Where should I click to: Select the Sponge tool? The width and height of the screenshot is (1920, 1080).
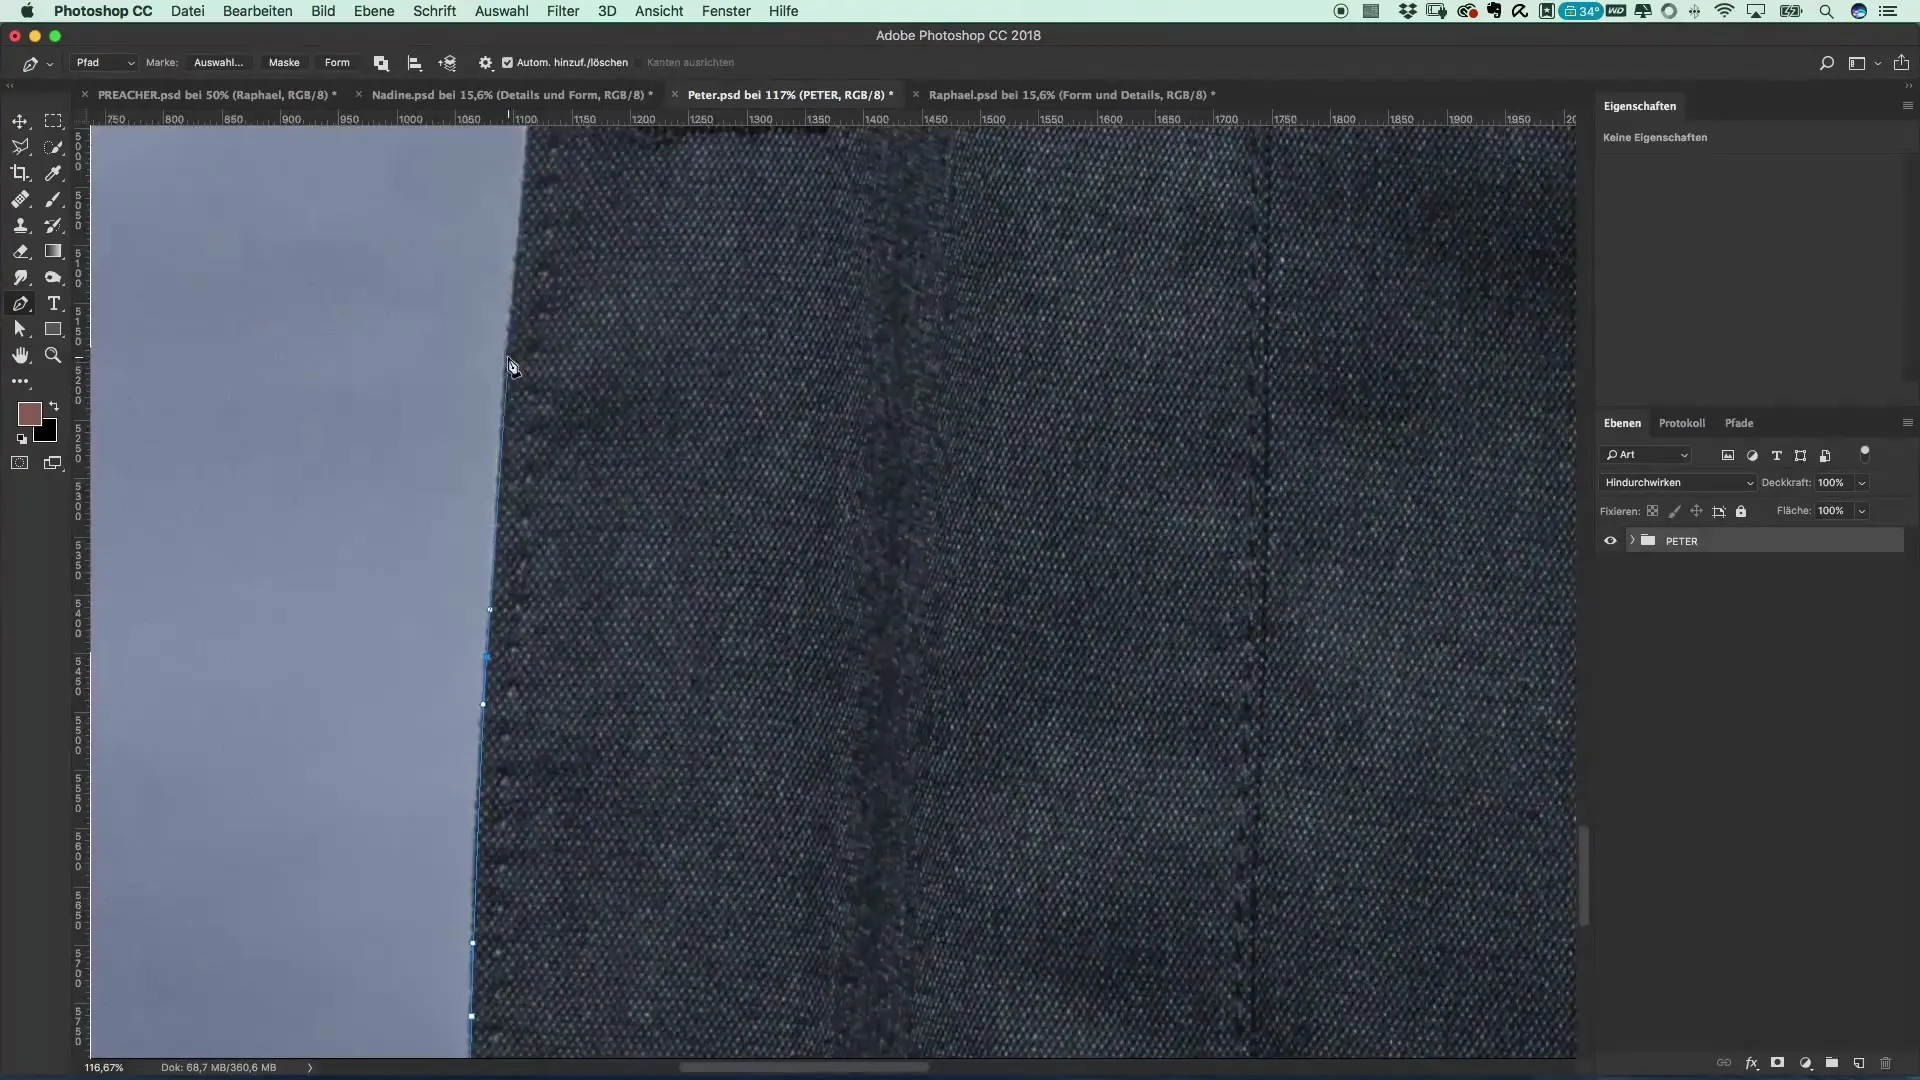point(53,277)
